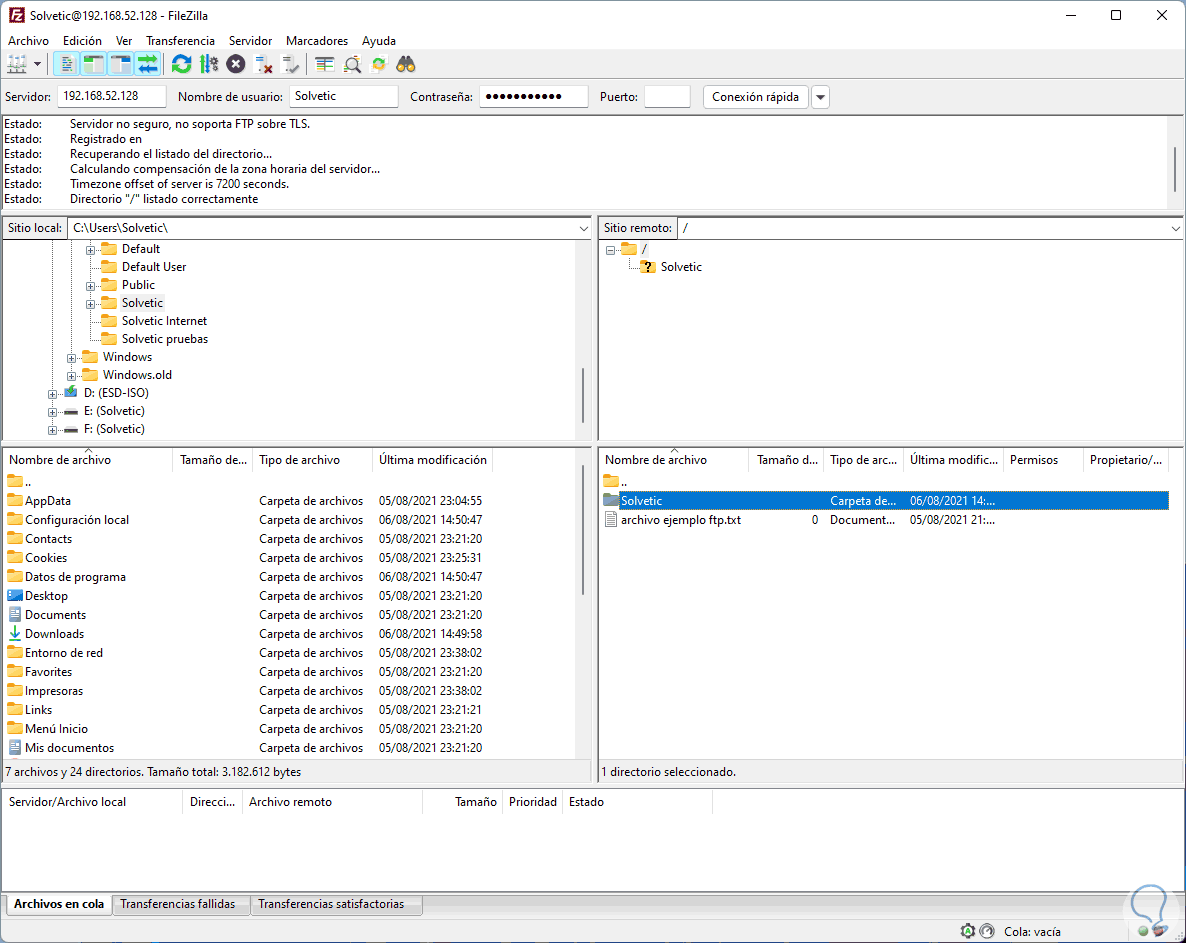Expand the Windows folder node
Screen dimensions: 1186x943
[x=71, y=358]
